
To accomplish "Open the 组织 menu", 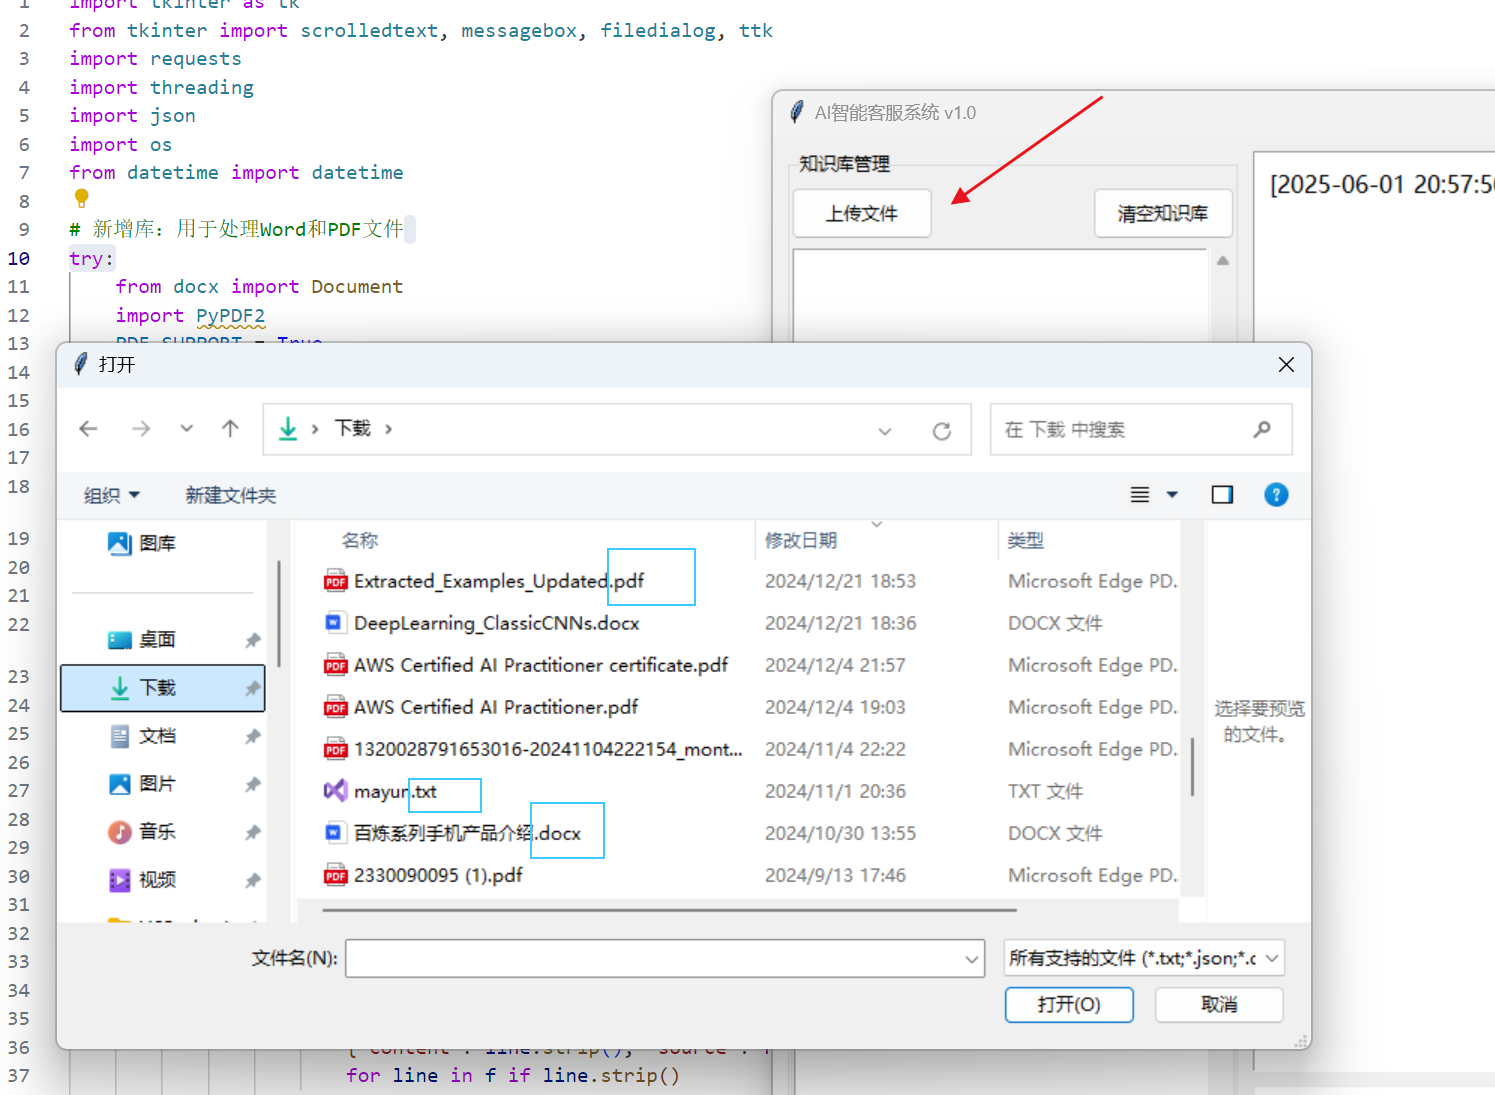I will click(111, 496).
